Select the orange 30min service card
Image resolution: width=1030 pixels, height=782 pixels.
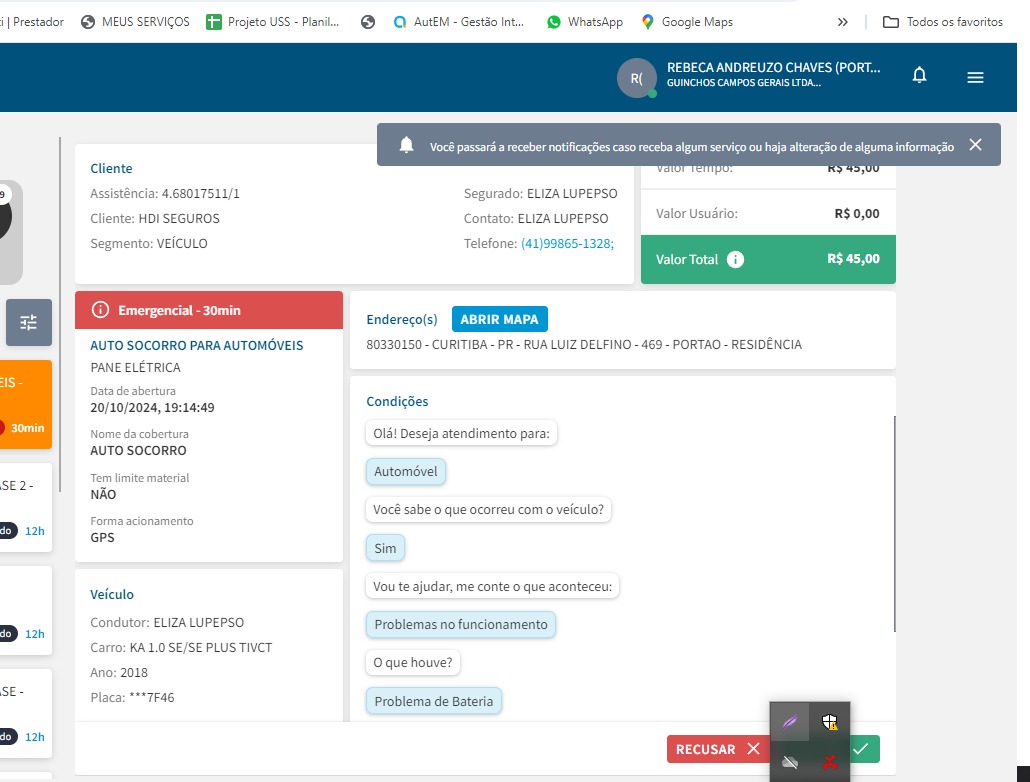coord(26,404)
